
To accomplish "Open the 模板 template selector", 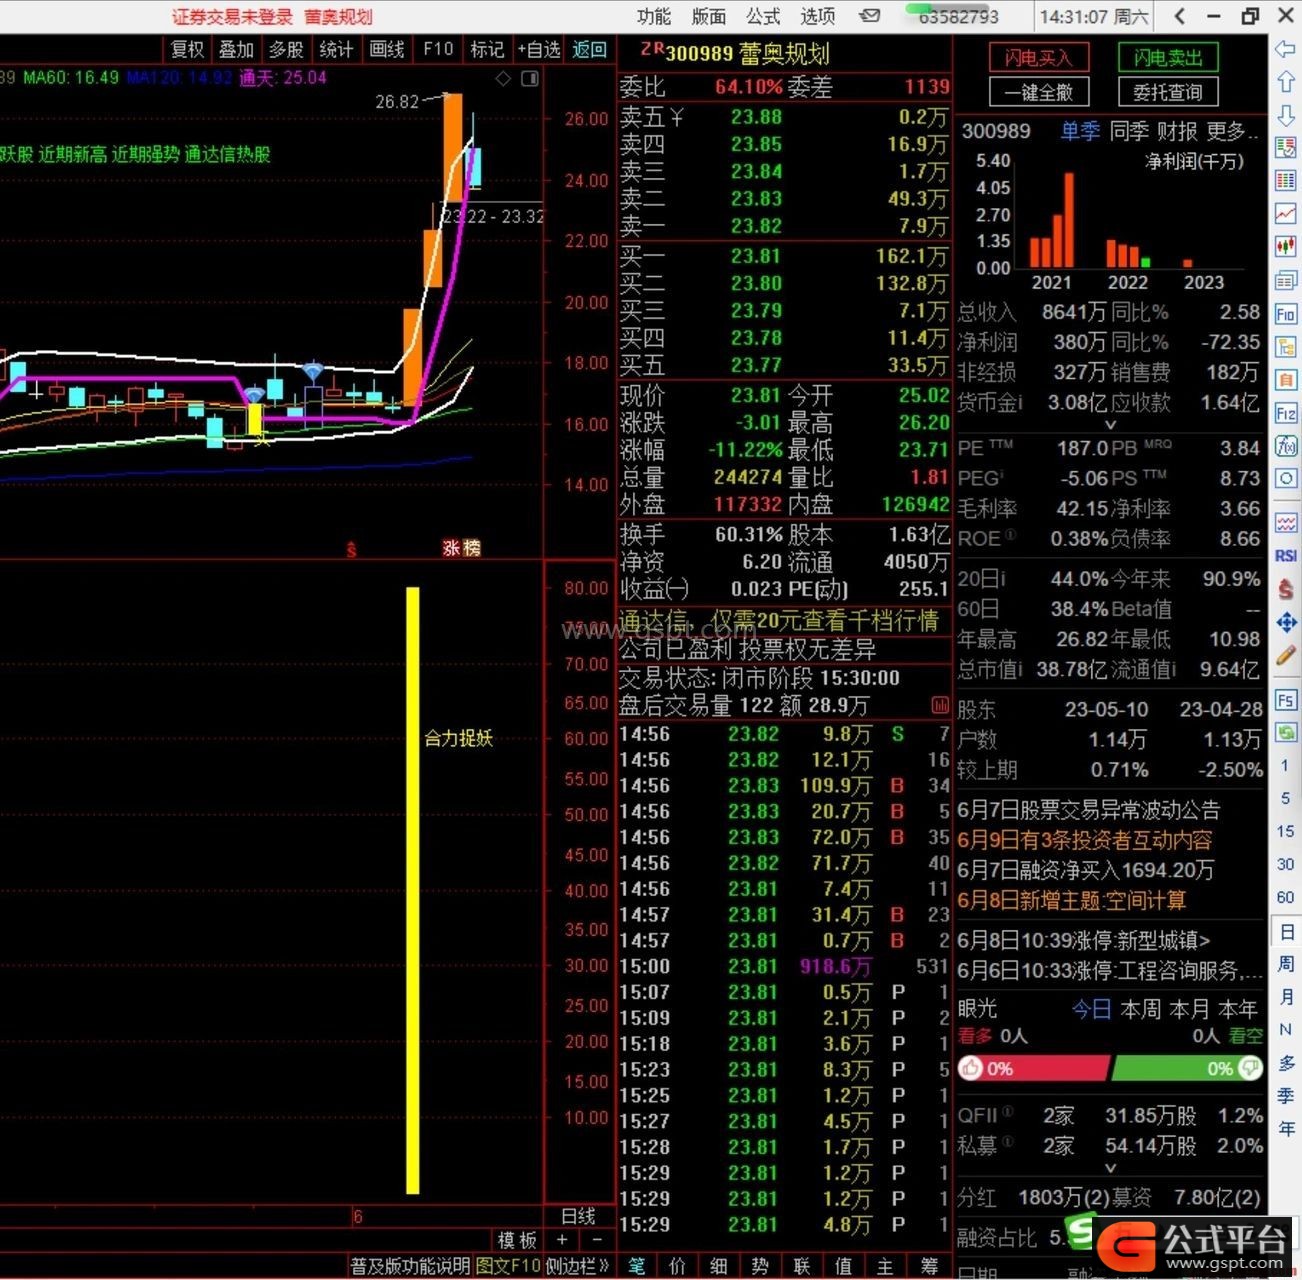I will tap(517, 1240).
